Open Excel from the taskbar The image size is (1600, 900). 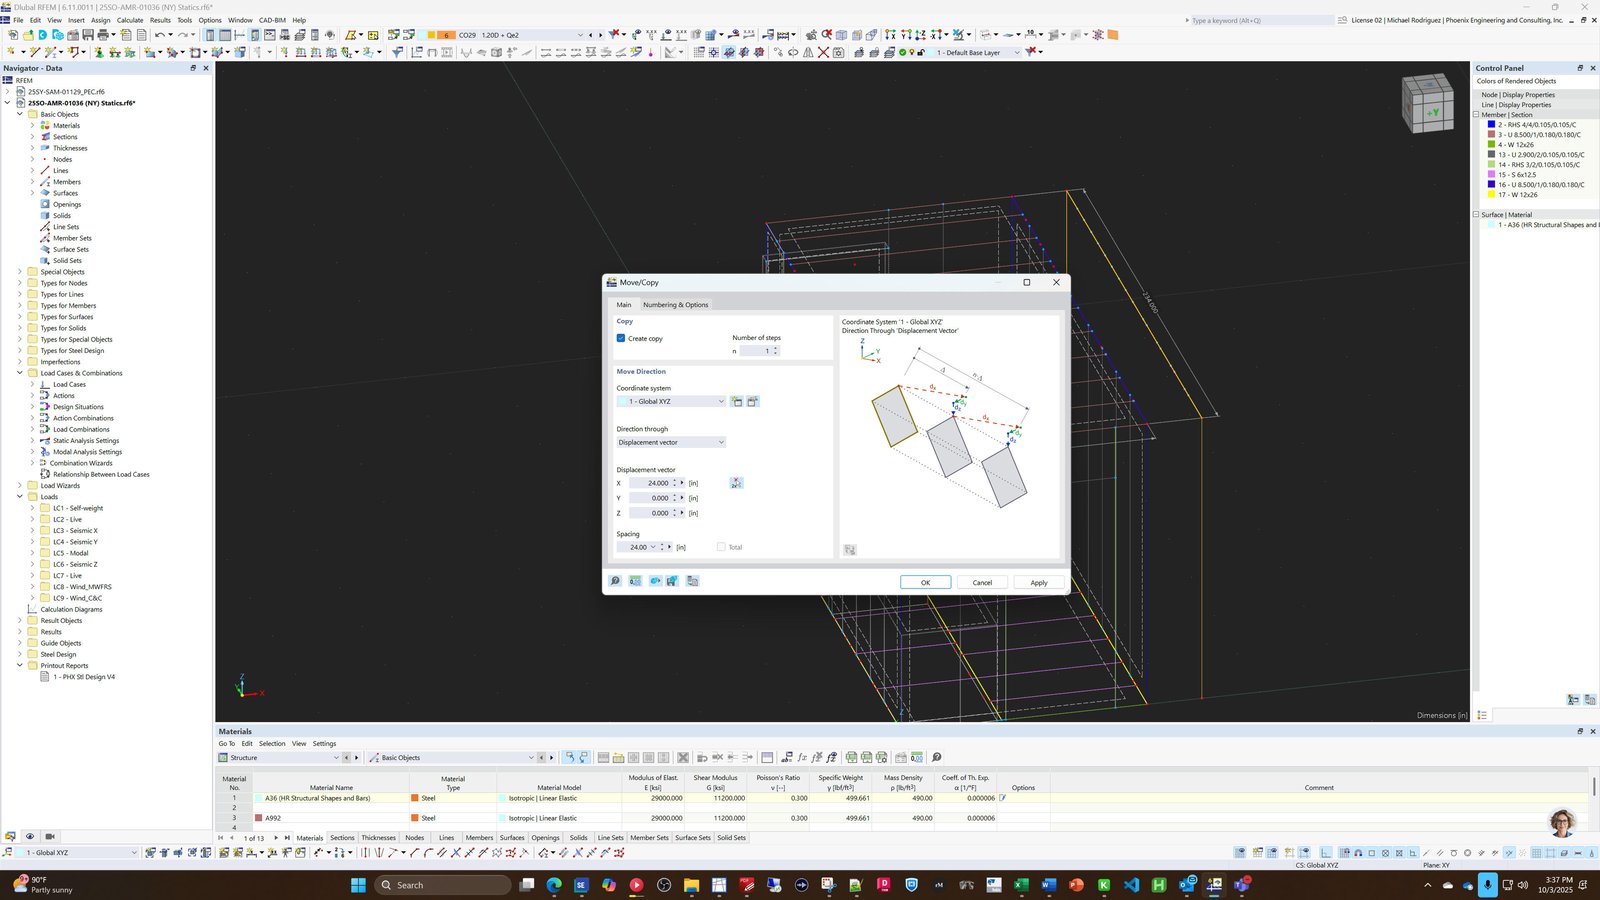[1021, 885]
